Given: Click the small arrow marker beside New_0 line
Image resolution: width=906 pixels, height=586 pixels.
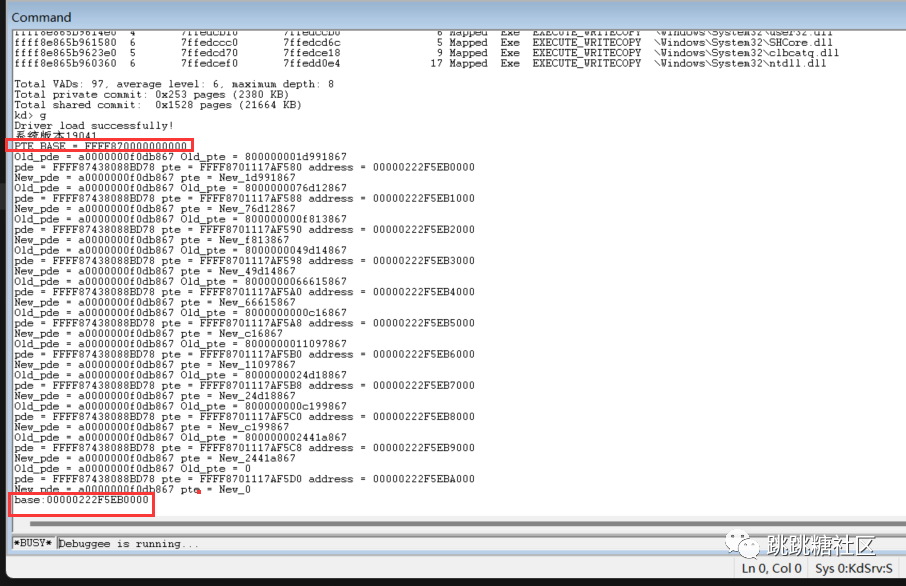Looking at the screenshot, I should pos(199,489).
